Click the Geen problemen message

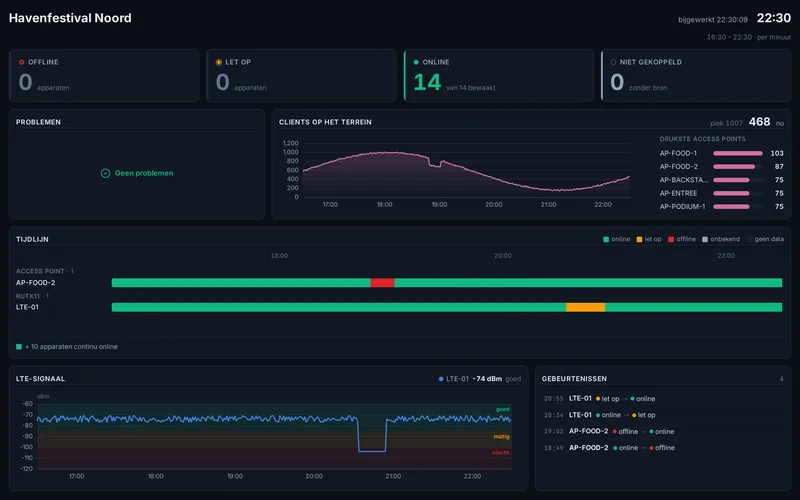[x=144, y=173]
